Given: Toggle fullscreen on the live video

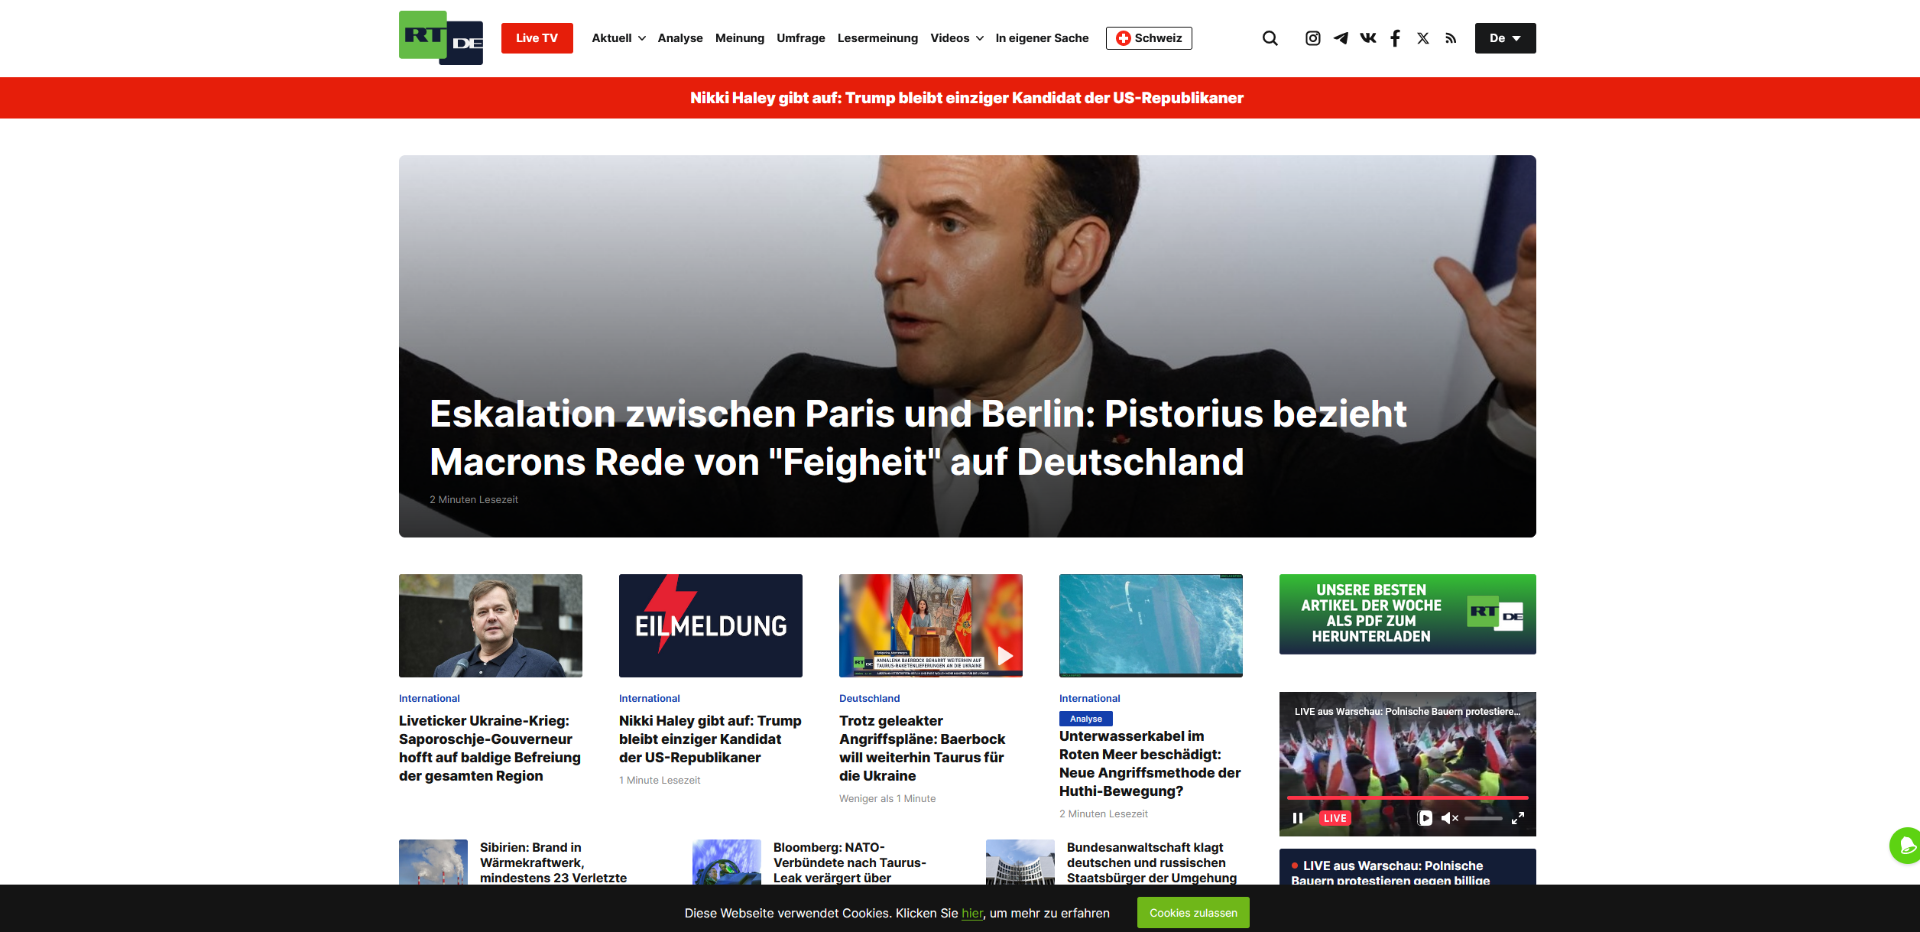Looking at the screenshot, I should (x=1518, y=818).
